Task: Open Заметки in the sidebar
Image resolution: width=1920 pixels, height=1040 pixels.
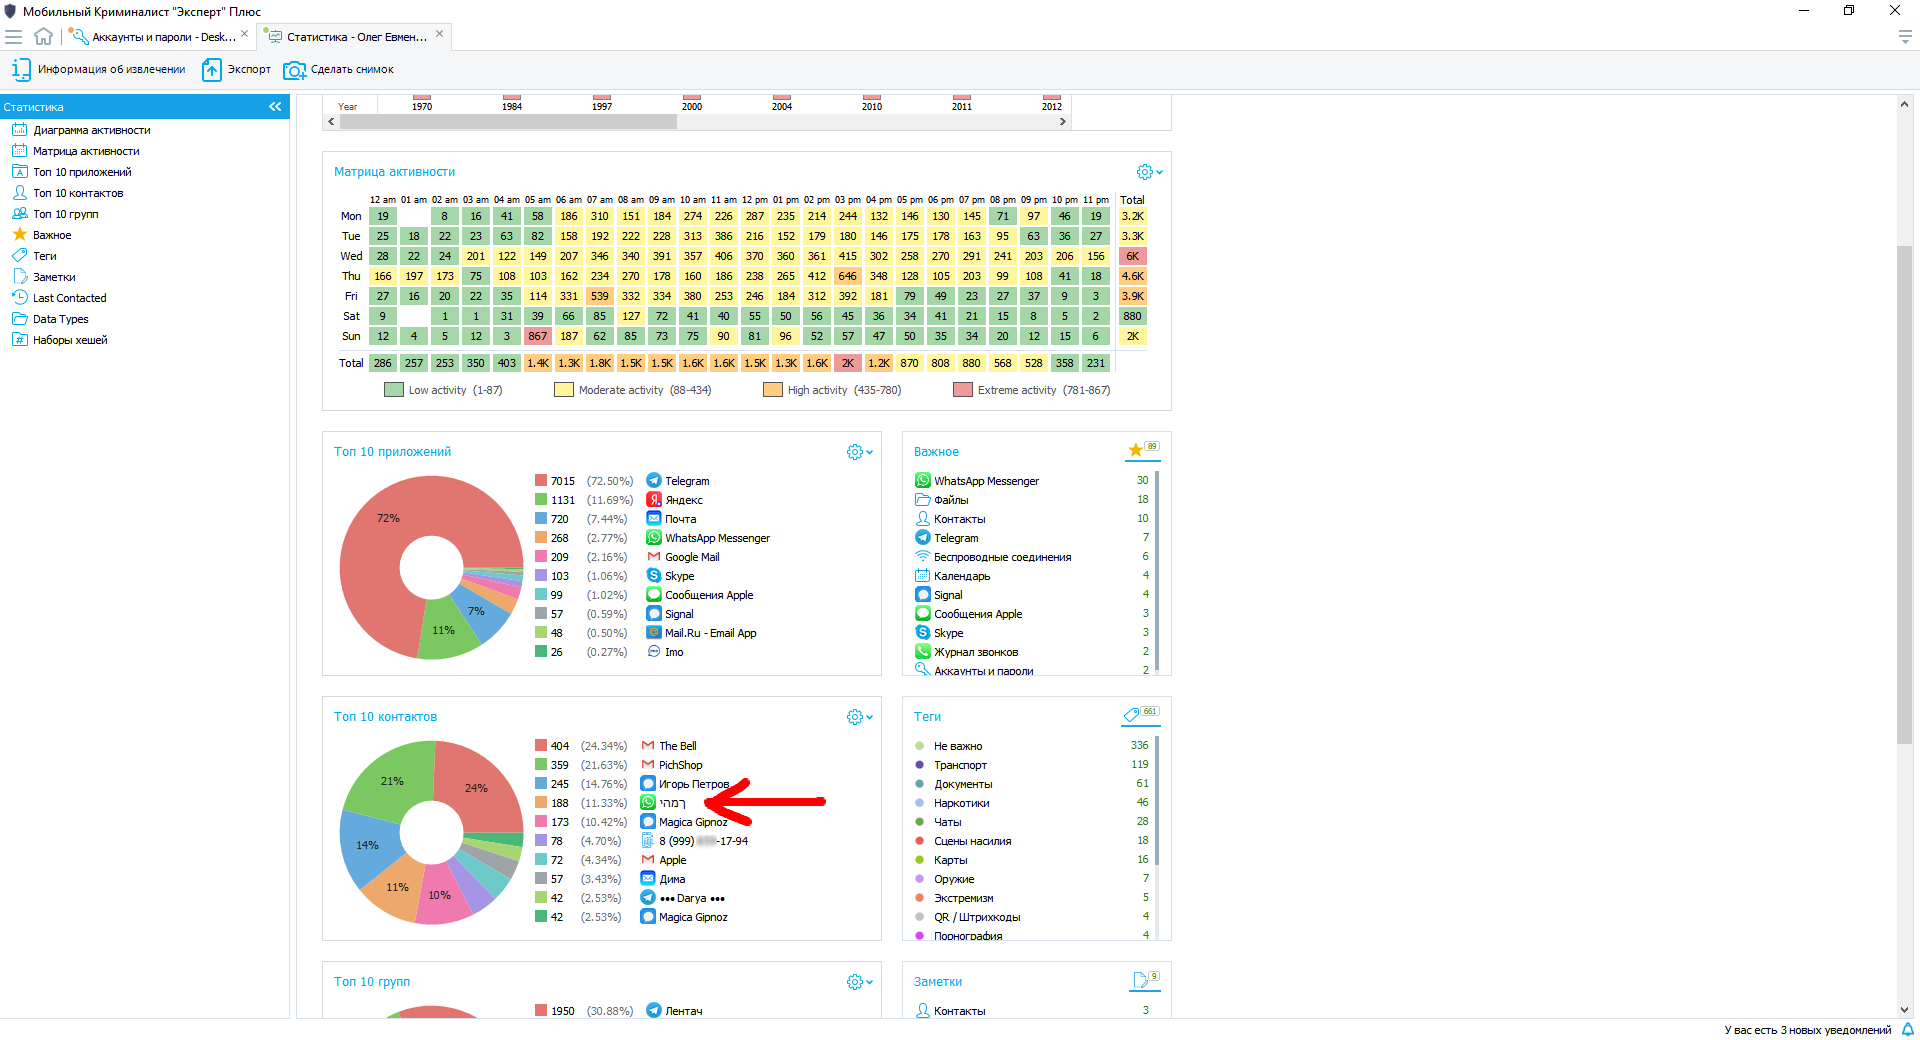Action: click(x=54, y=277)
